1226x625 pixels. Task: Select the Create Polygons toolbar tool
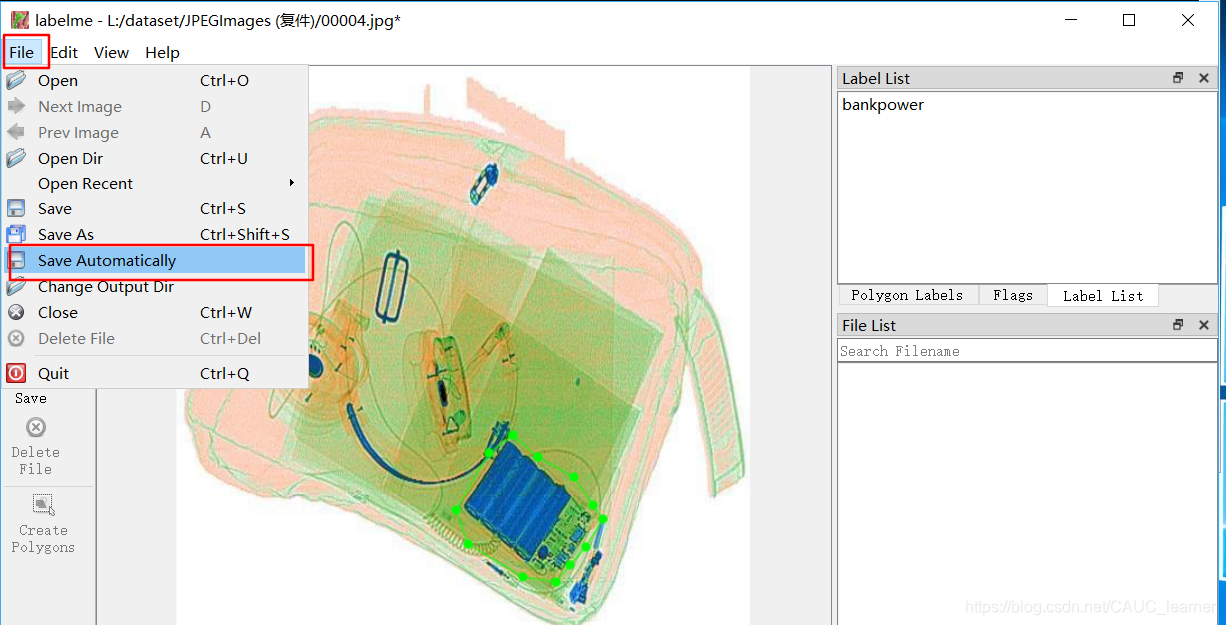tap(43, 524)
